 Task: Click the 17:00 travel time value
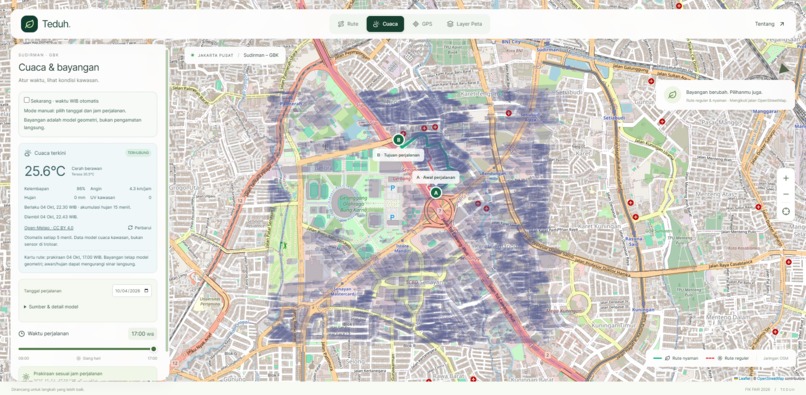[x=142, y=334]
